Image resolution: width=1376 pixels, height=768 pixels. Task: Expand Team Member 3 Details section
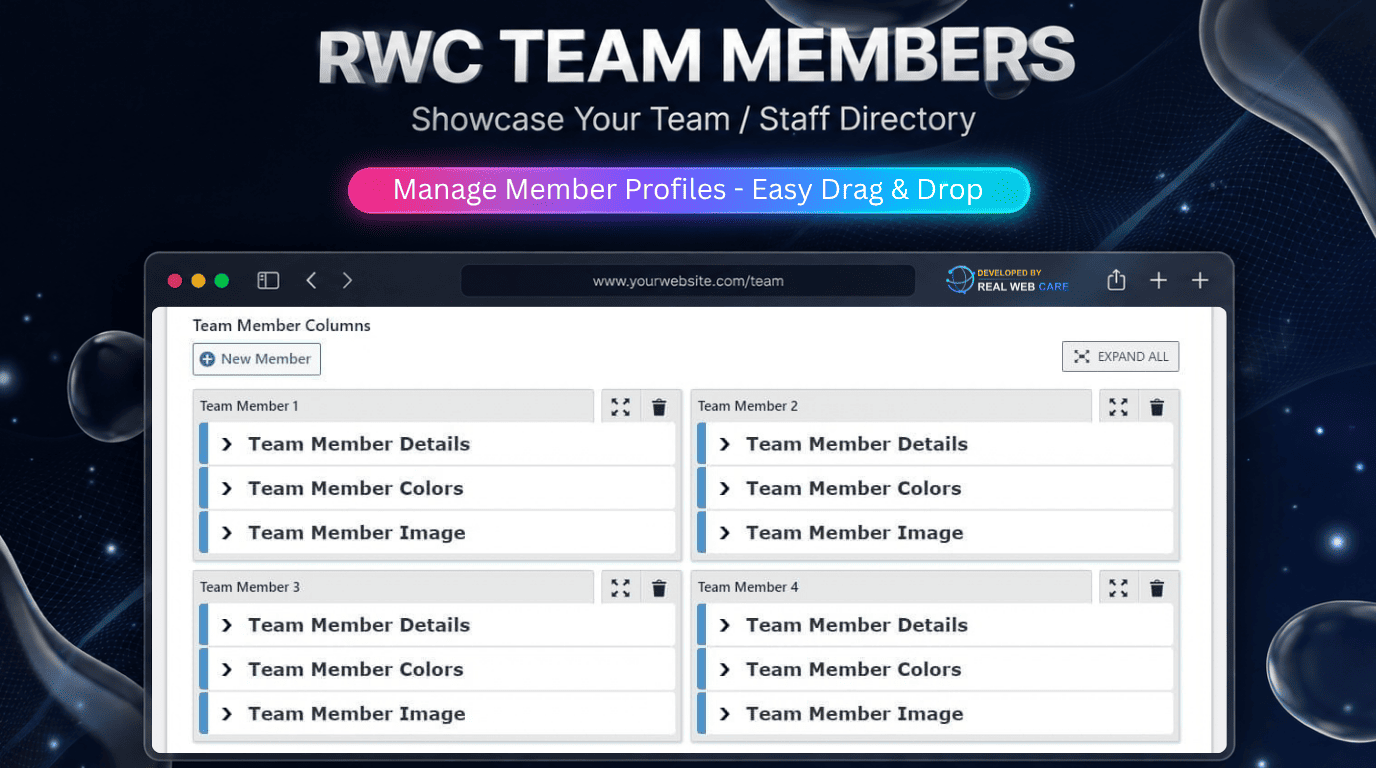click(437, 625)
